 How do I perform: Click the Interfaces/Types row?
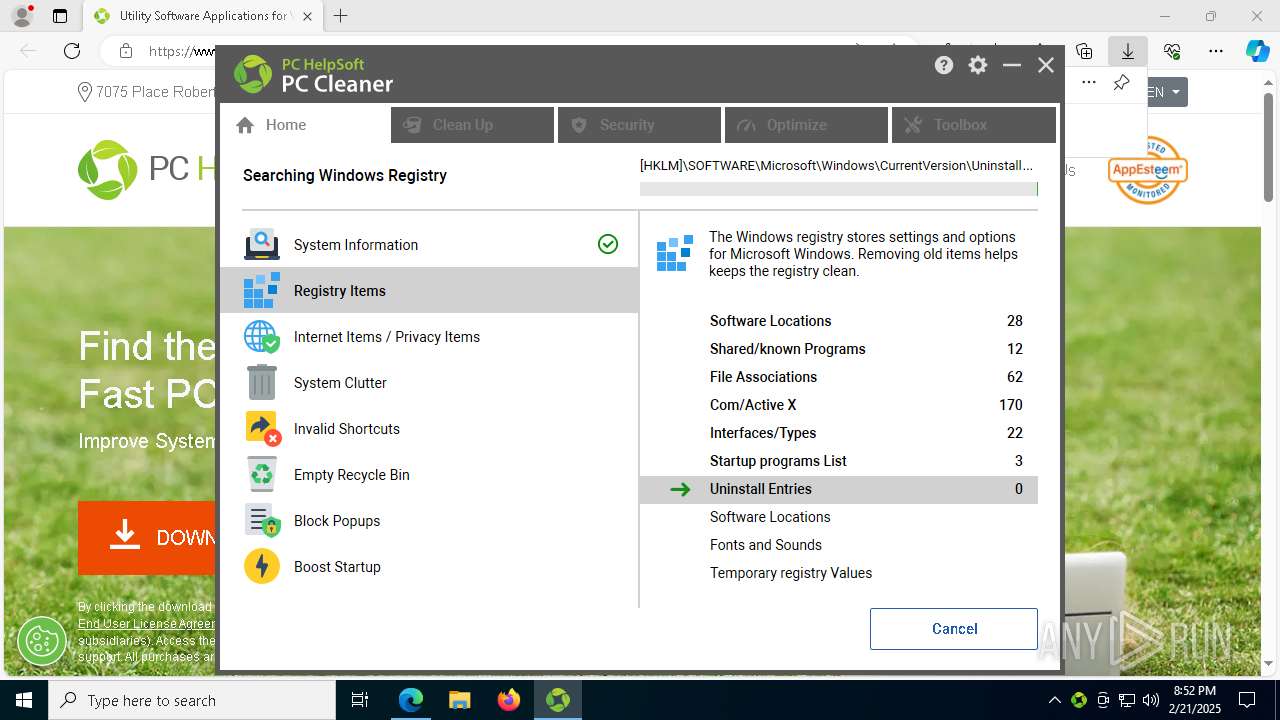click(839, 433)
